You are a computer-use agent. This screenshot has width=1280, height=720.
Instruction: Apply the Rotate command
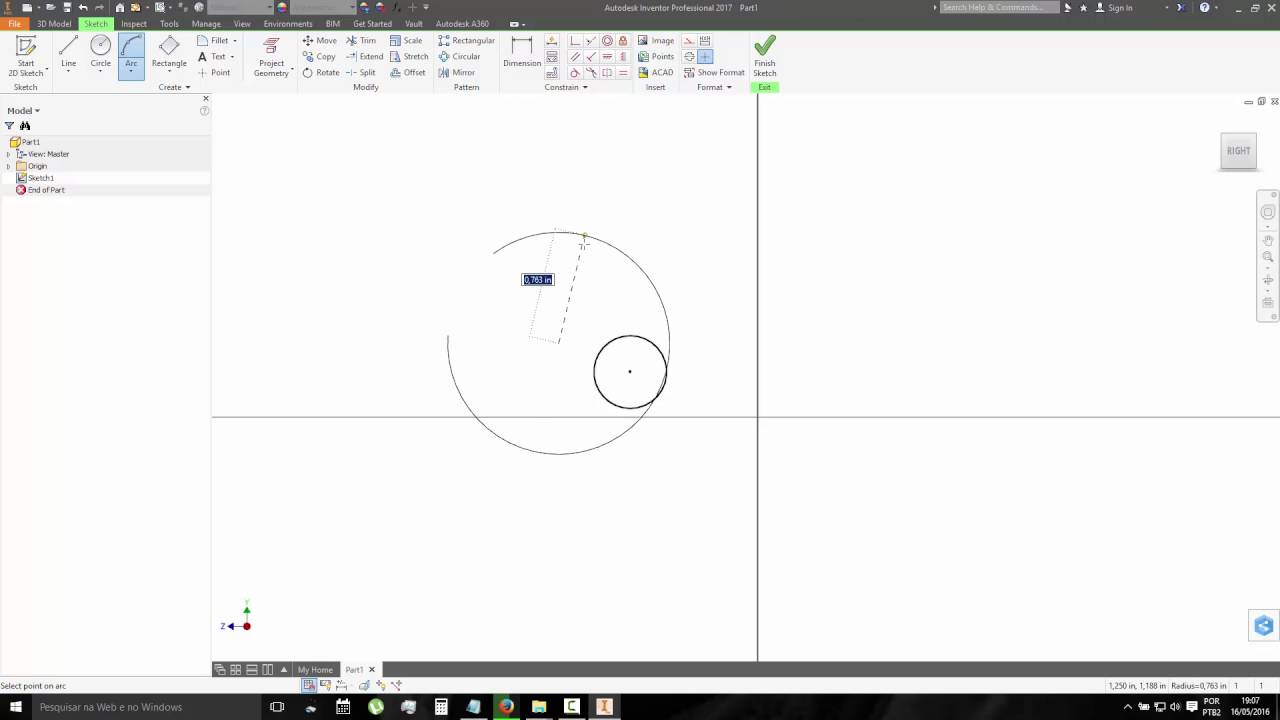coord(321,72)
